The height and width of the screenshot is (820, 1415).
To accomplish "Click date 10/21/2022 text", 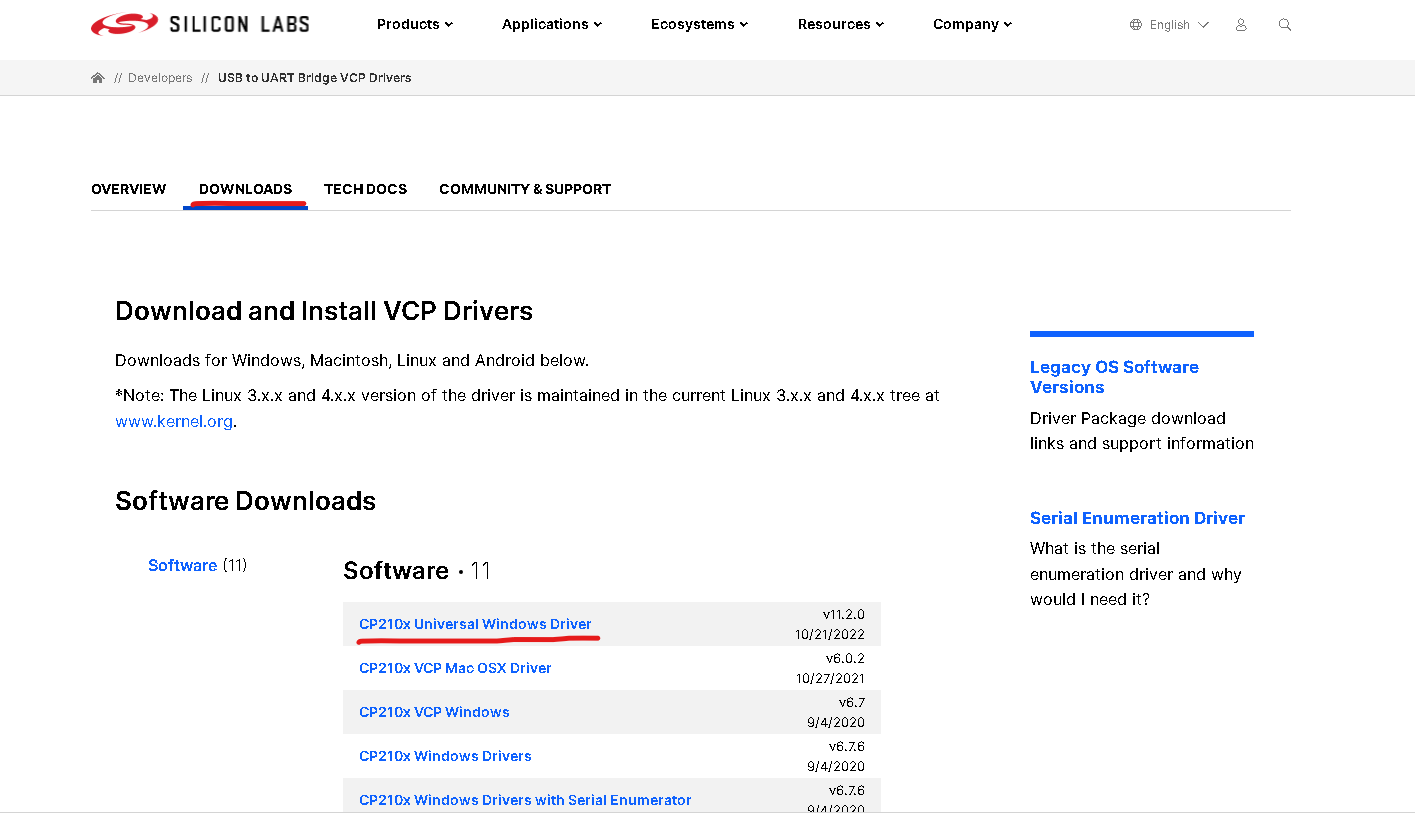I will click(x=830, y=635).
